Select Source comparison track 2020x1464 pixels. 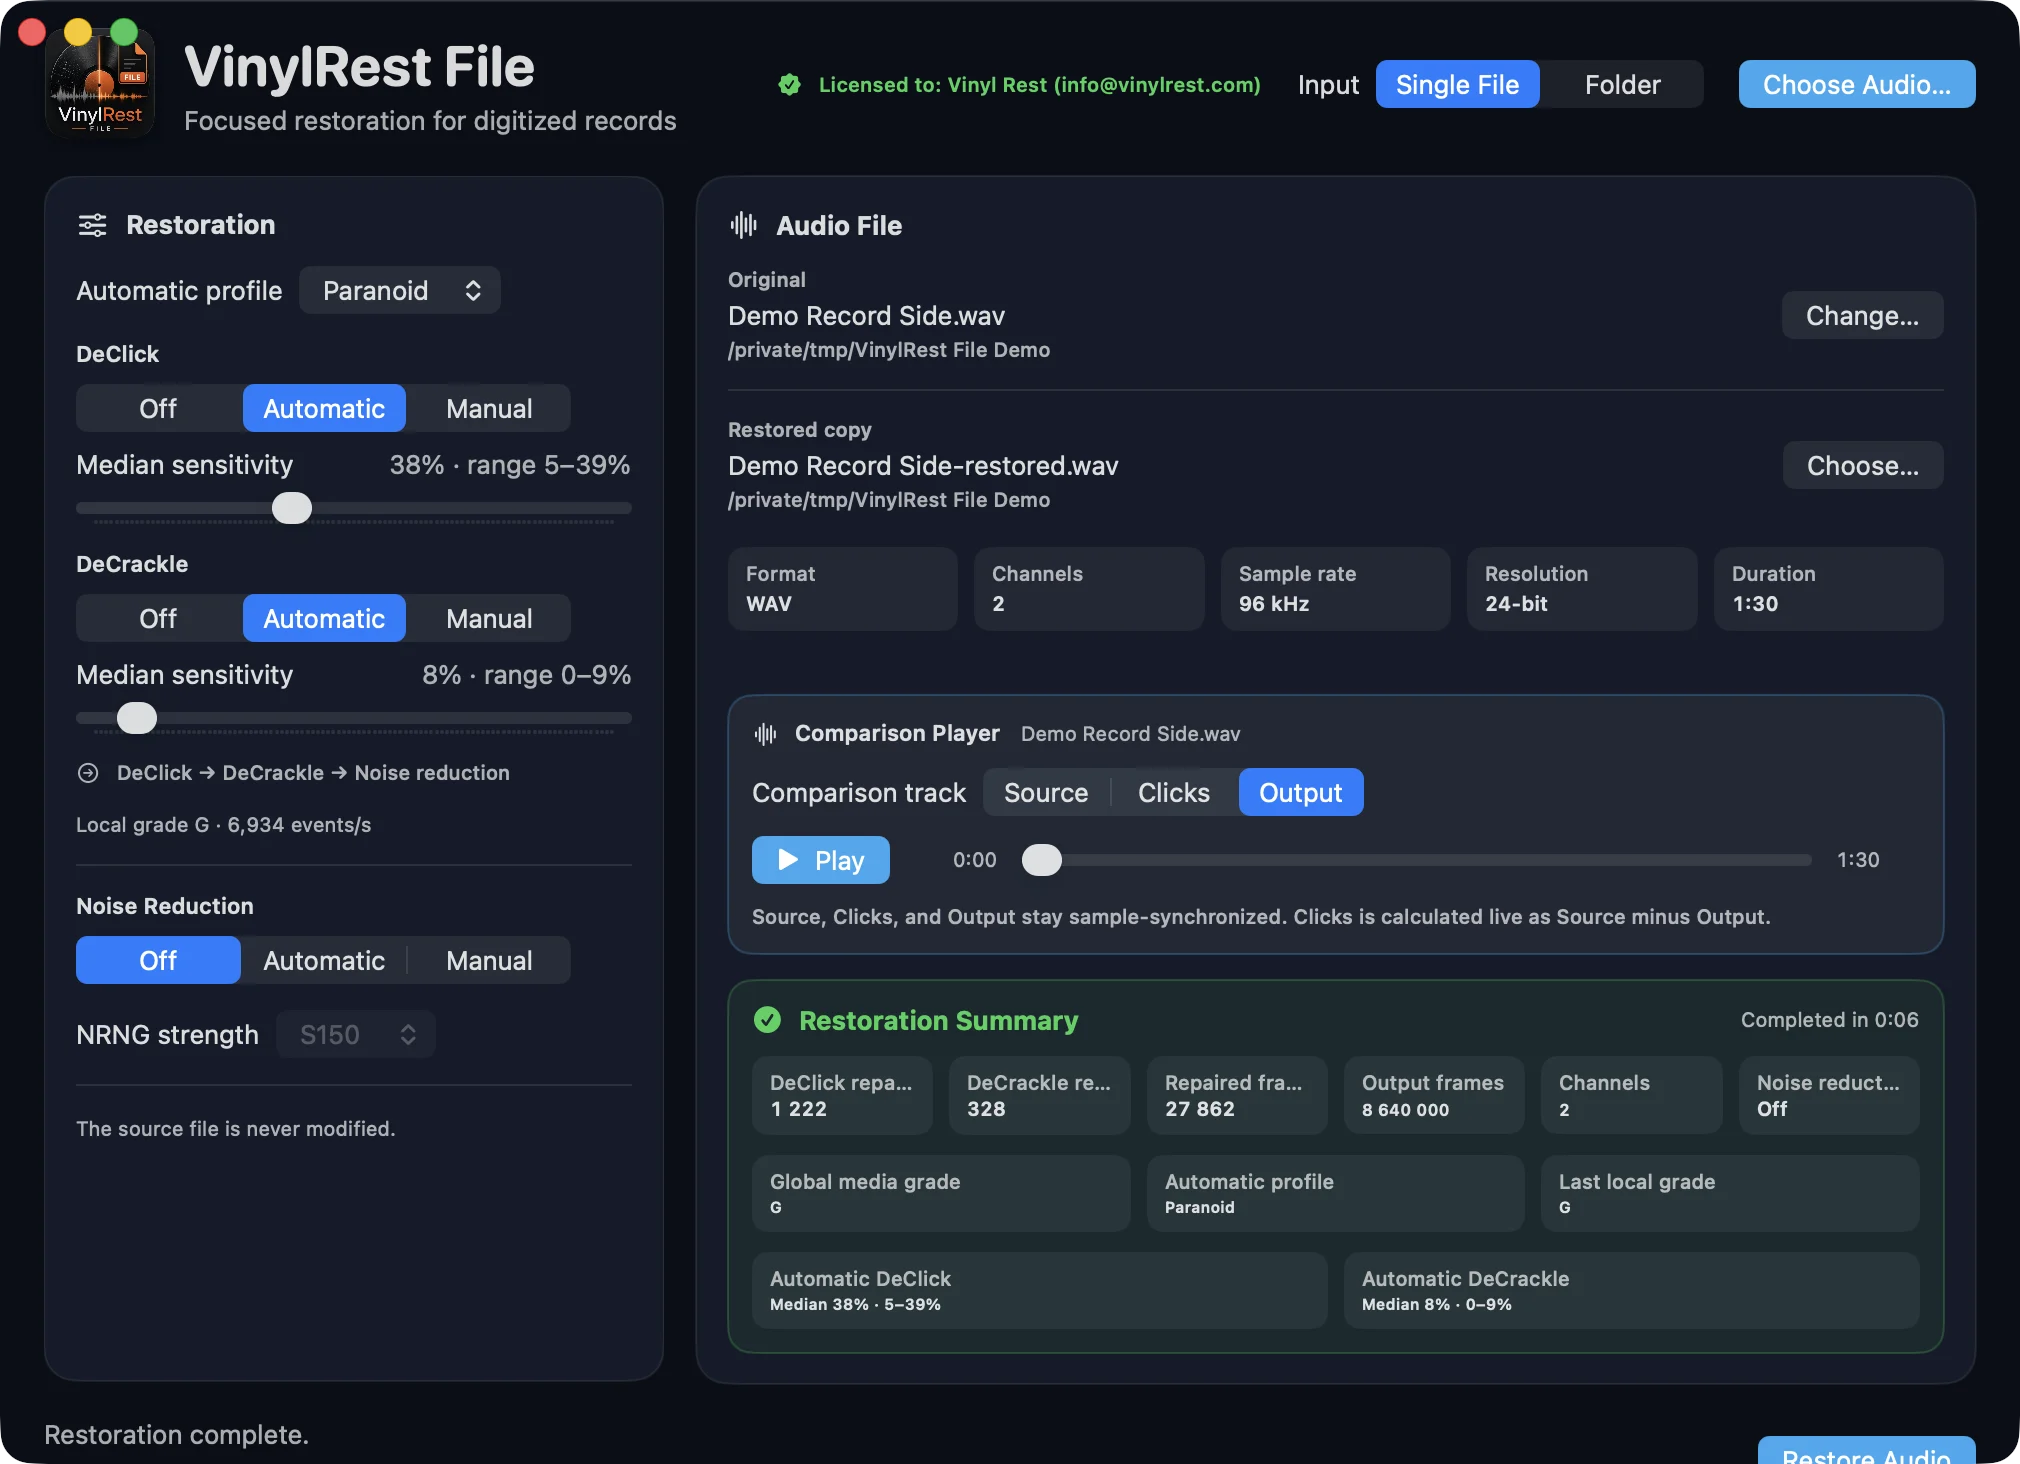(1046, 792)
